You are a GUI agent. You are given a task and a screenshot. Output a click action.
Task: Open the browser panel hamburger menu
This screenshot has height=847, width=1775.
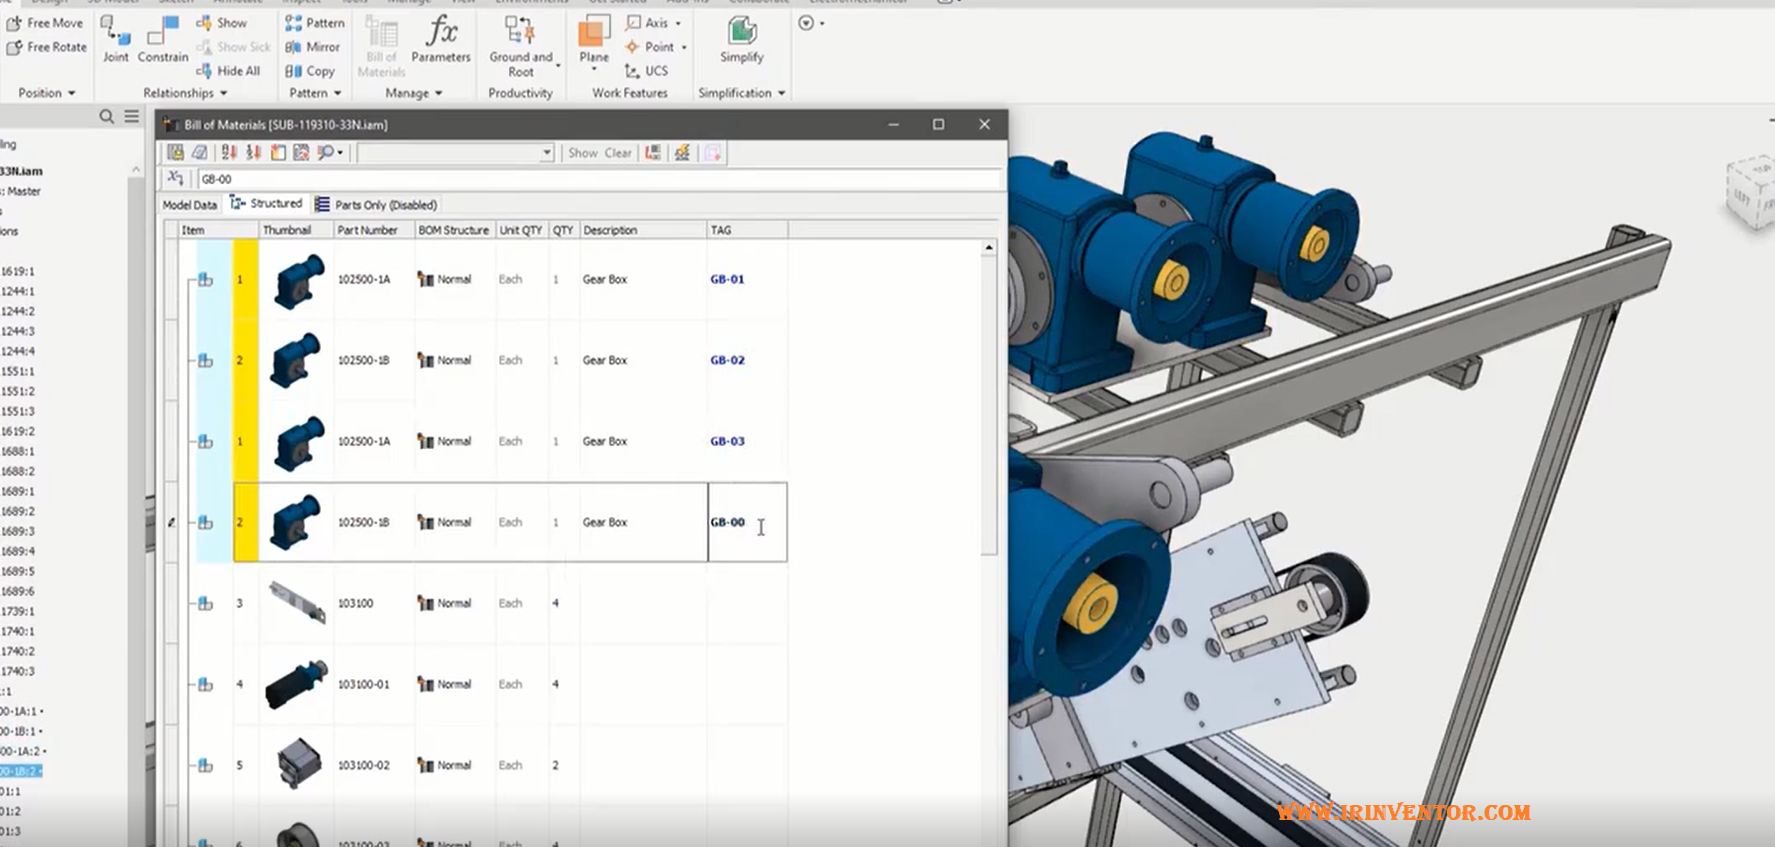[x=132, y=117]
